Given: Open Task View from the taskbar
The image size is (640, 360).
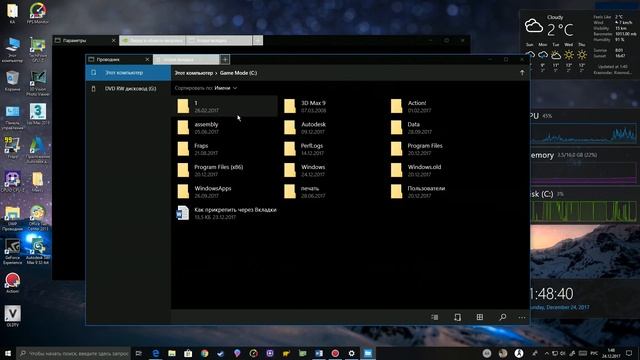Looking at the screenshot, I should click(x=138, y=353).
